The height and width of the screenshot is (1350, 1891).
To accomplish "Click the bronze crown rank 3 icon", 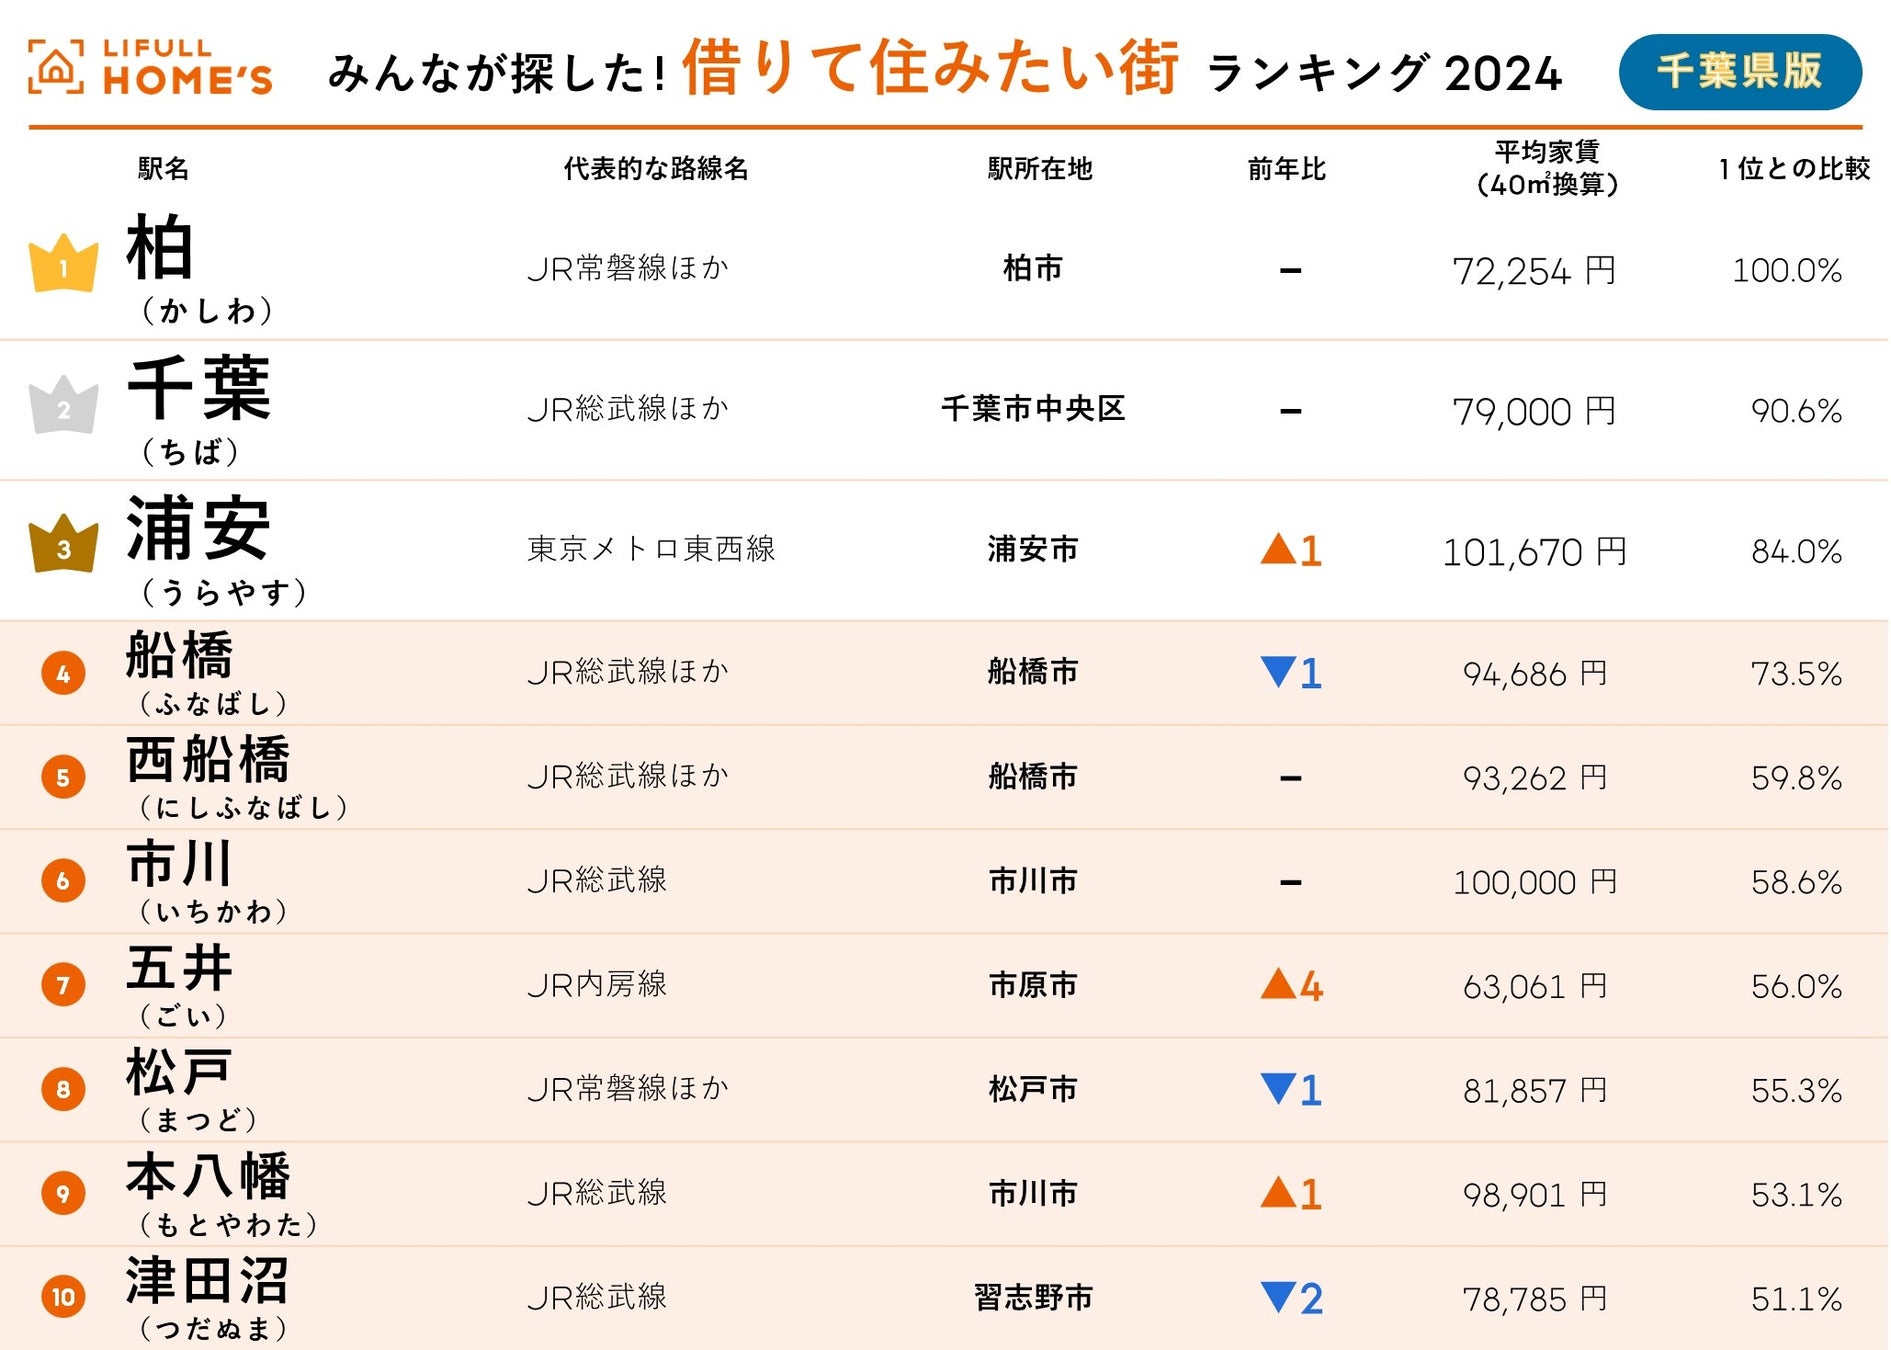I will 64,545.
